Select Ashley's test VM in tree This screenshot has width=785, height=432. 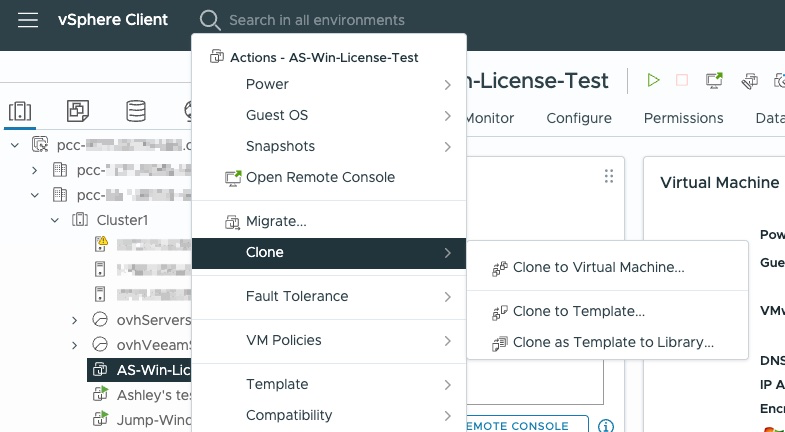154,395
